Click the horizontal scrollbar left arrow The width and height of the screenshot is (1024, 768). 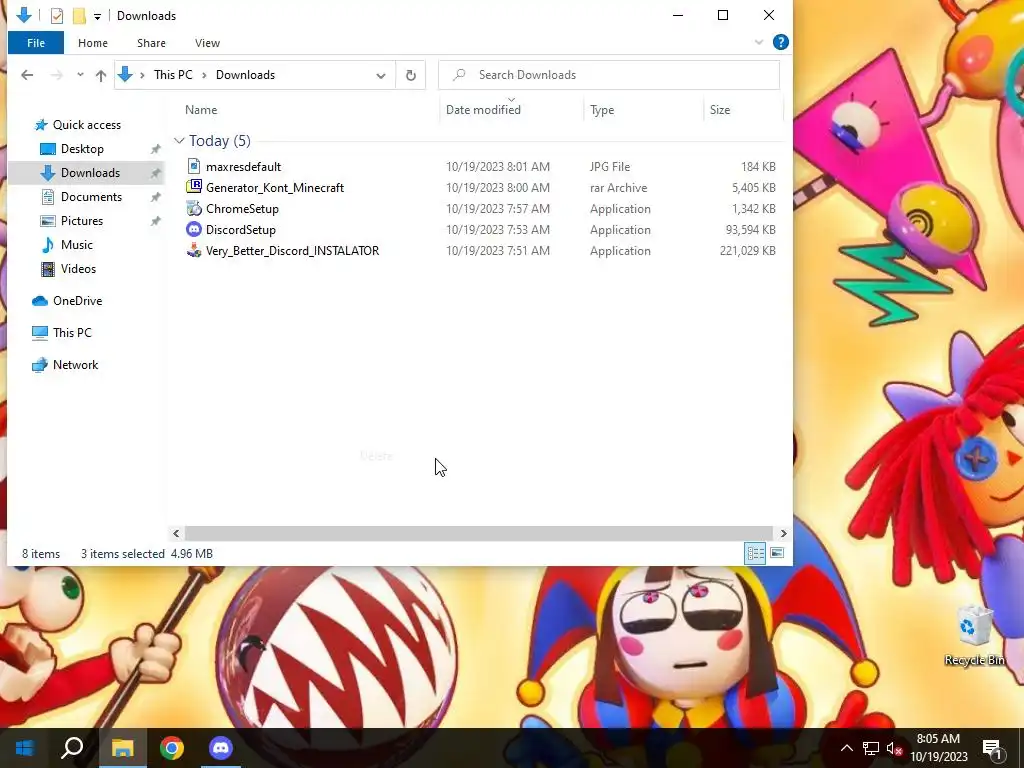[x=176, y=534]
